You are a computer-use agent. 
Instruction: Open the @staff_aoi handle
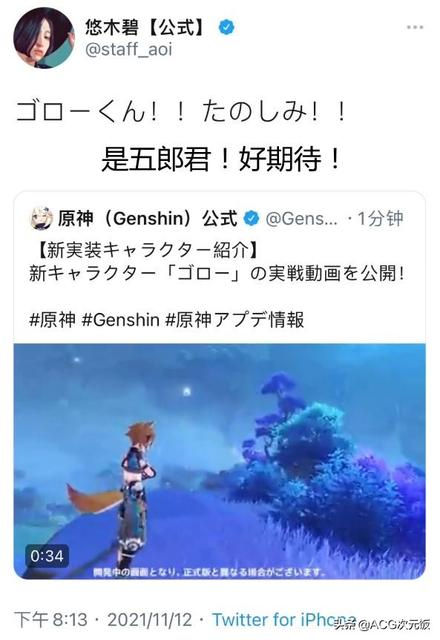[128, 49]
